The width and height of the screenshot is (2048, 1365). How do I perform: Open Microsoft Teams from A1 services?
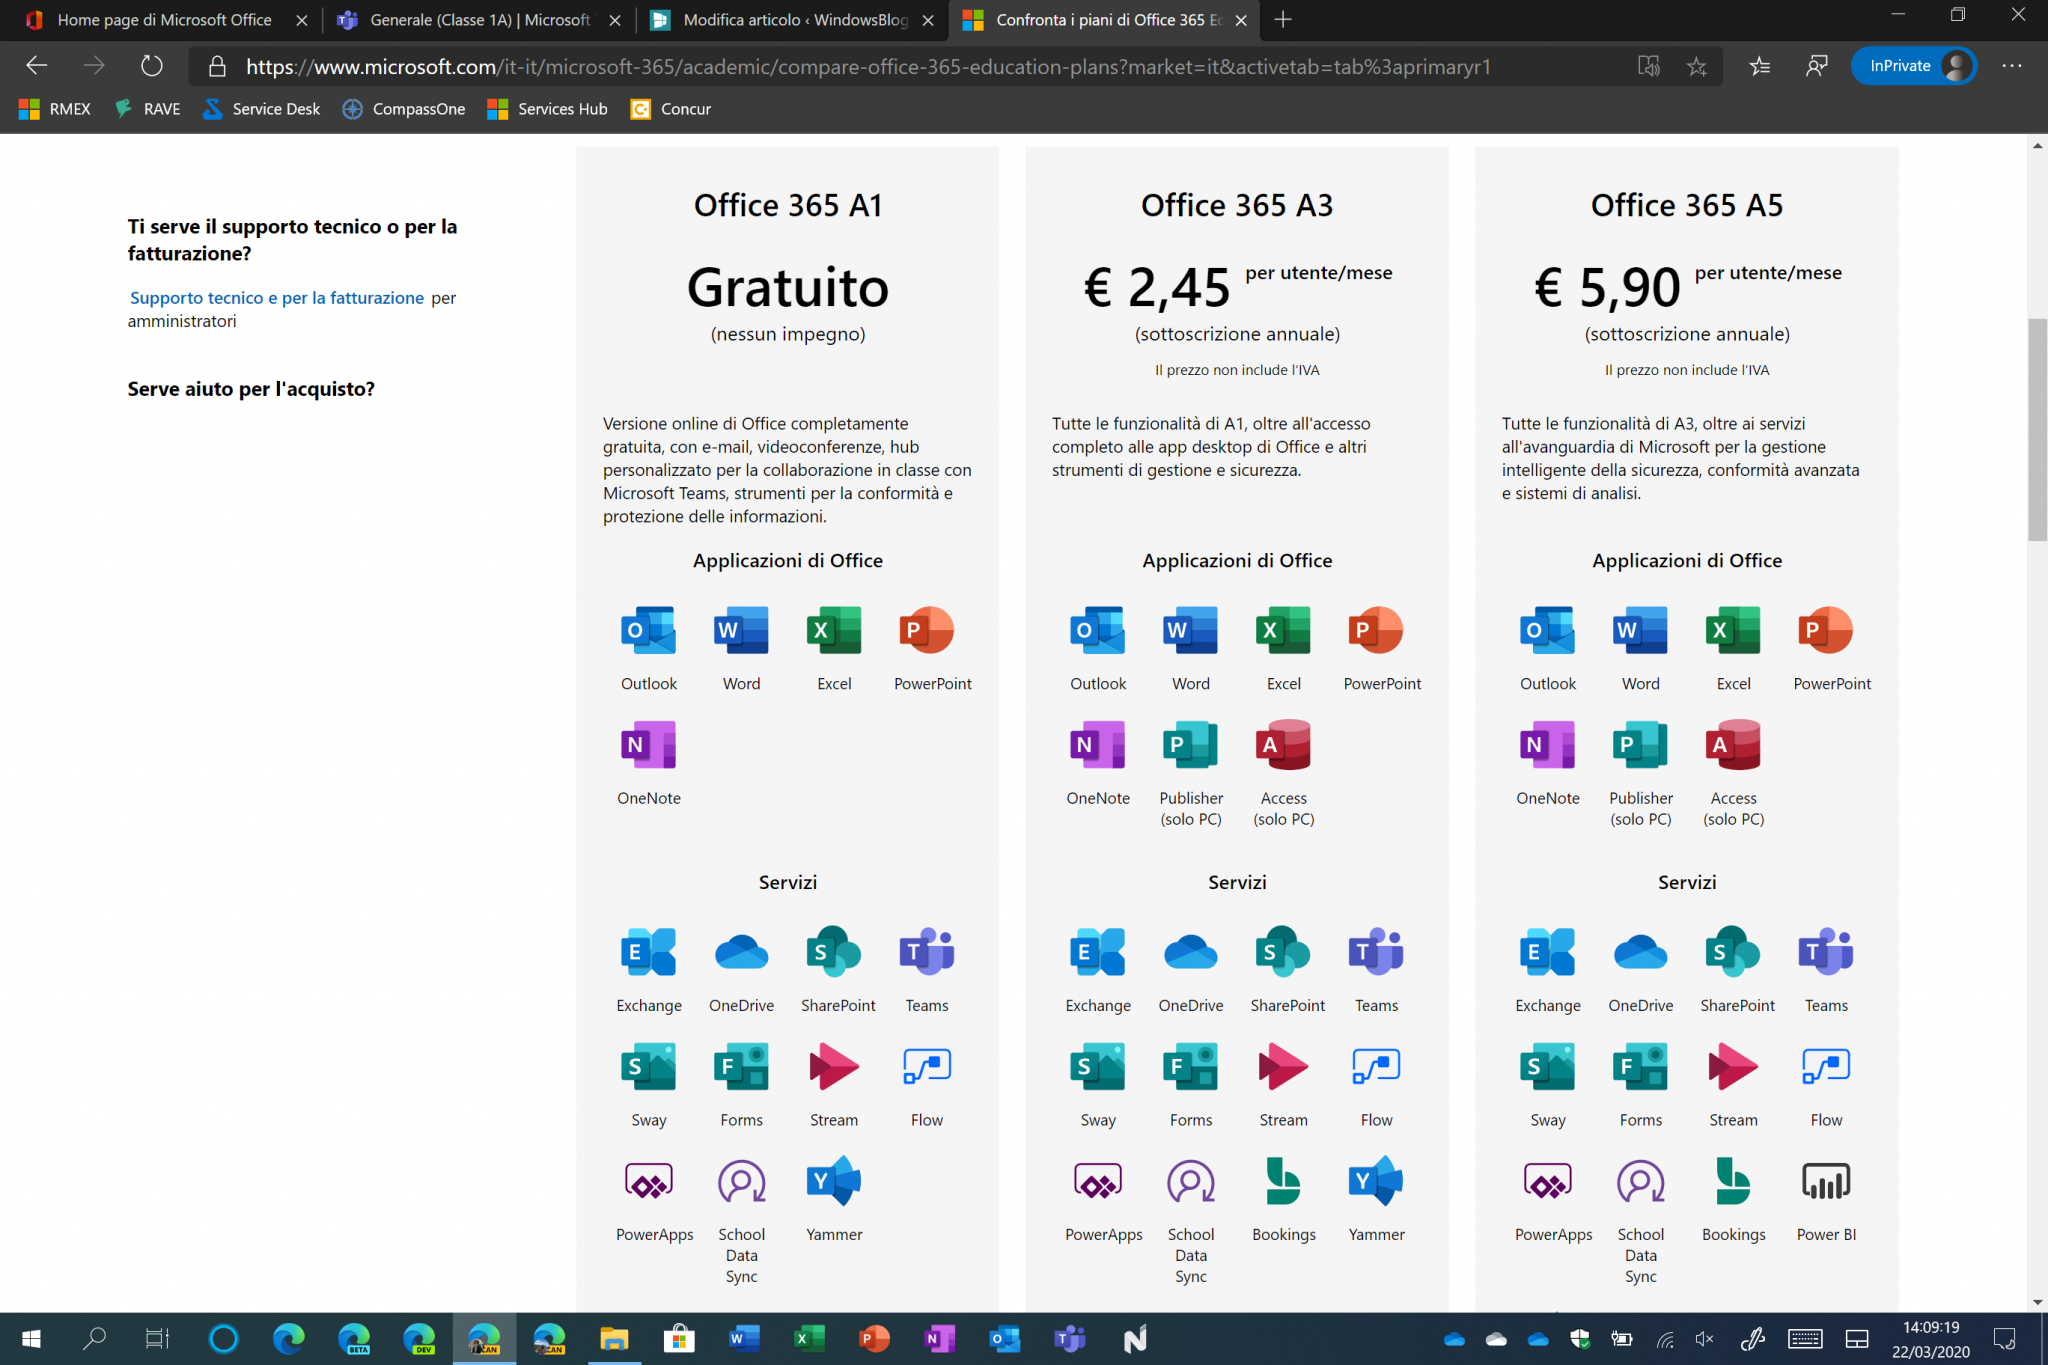(x=926, y=951)
